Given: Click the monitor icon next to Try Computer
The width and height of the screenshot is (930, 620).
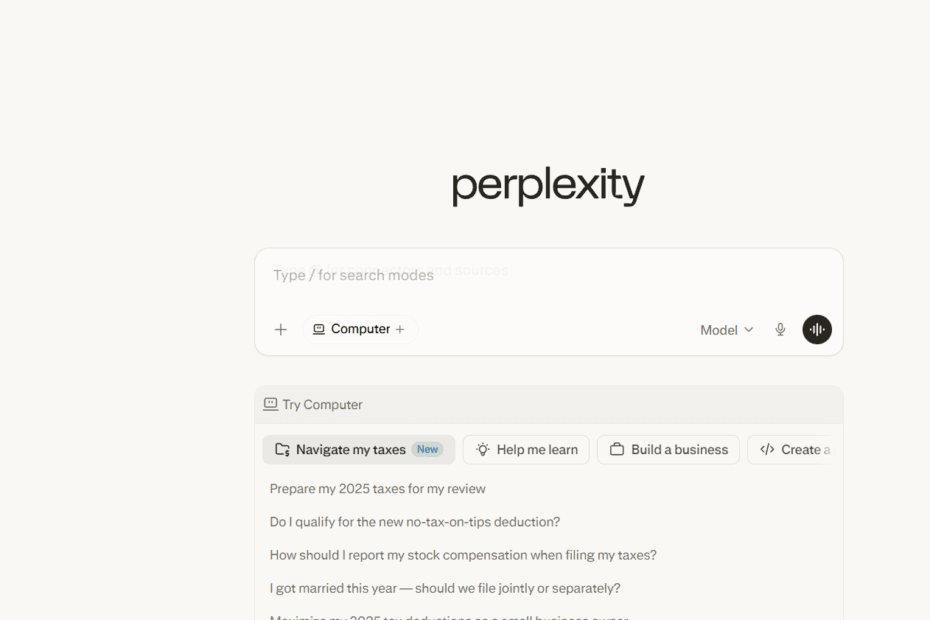Looking at the screenshot, I should click(x=270, y=403).
